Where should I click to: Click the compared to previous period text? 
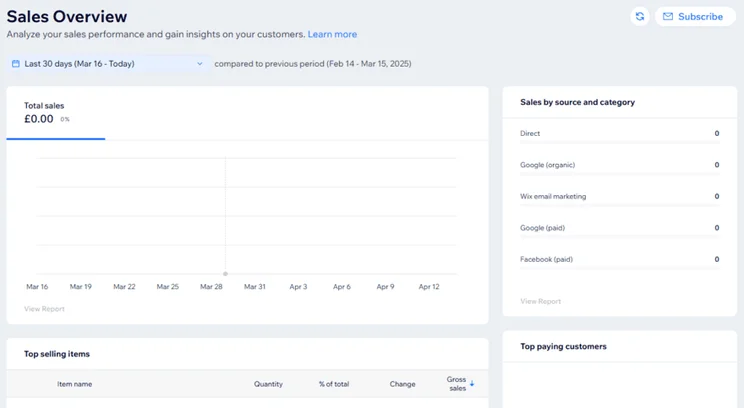coord(313,64)
